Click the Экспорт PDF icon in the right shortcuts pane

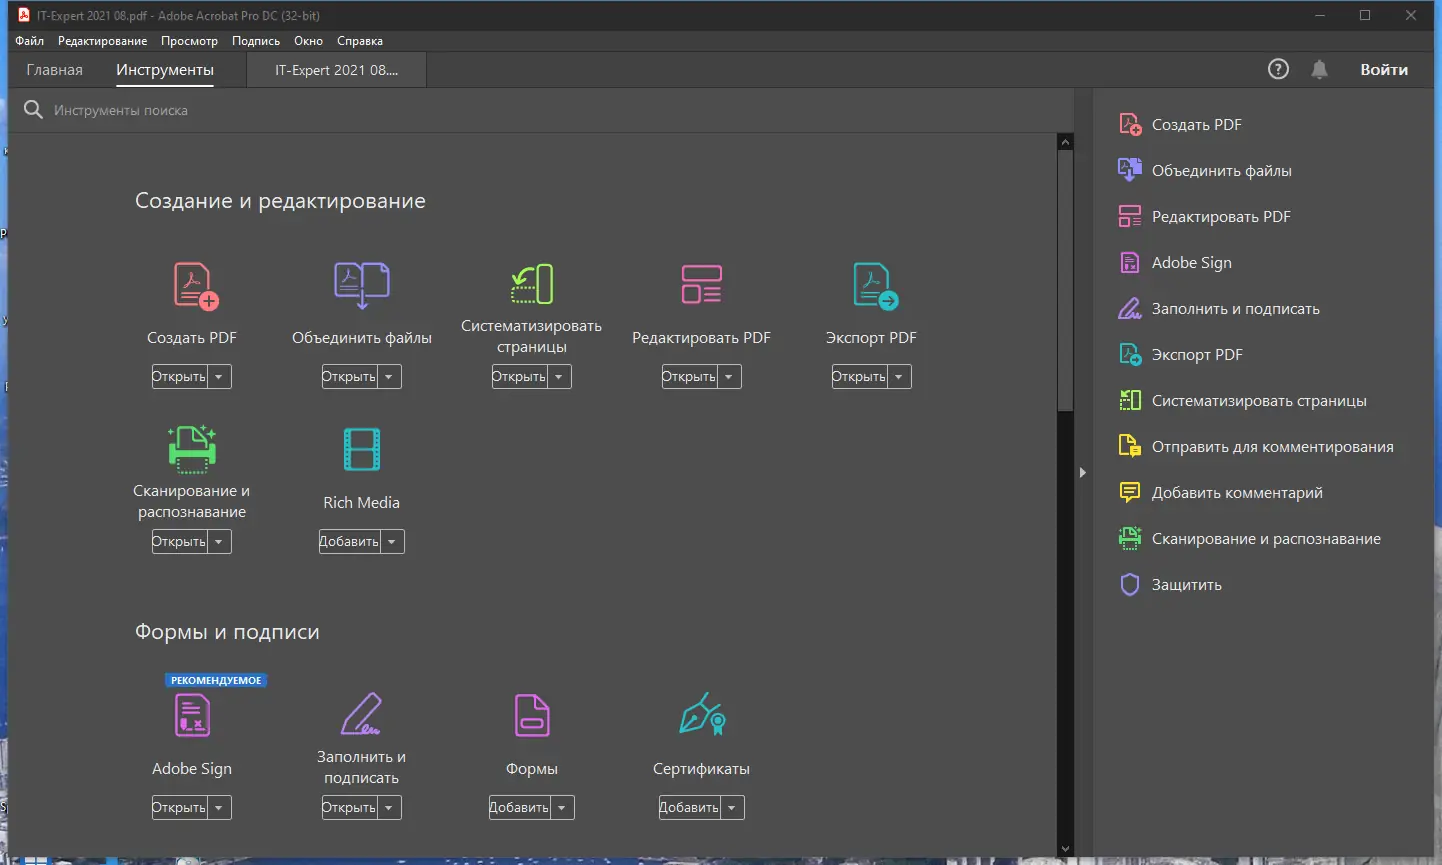tap(1130, 355)
